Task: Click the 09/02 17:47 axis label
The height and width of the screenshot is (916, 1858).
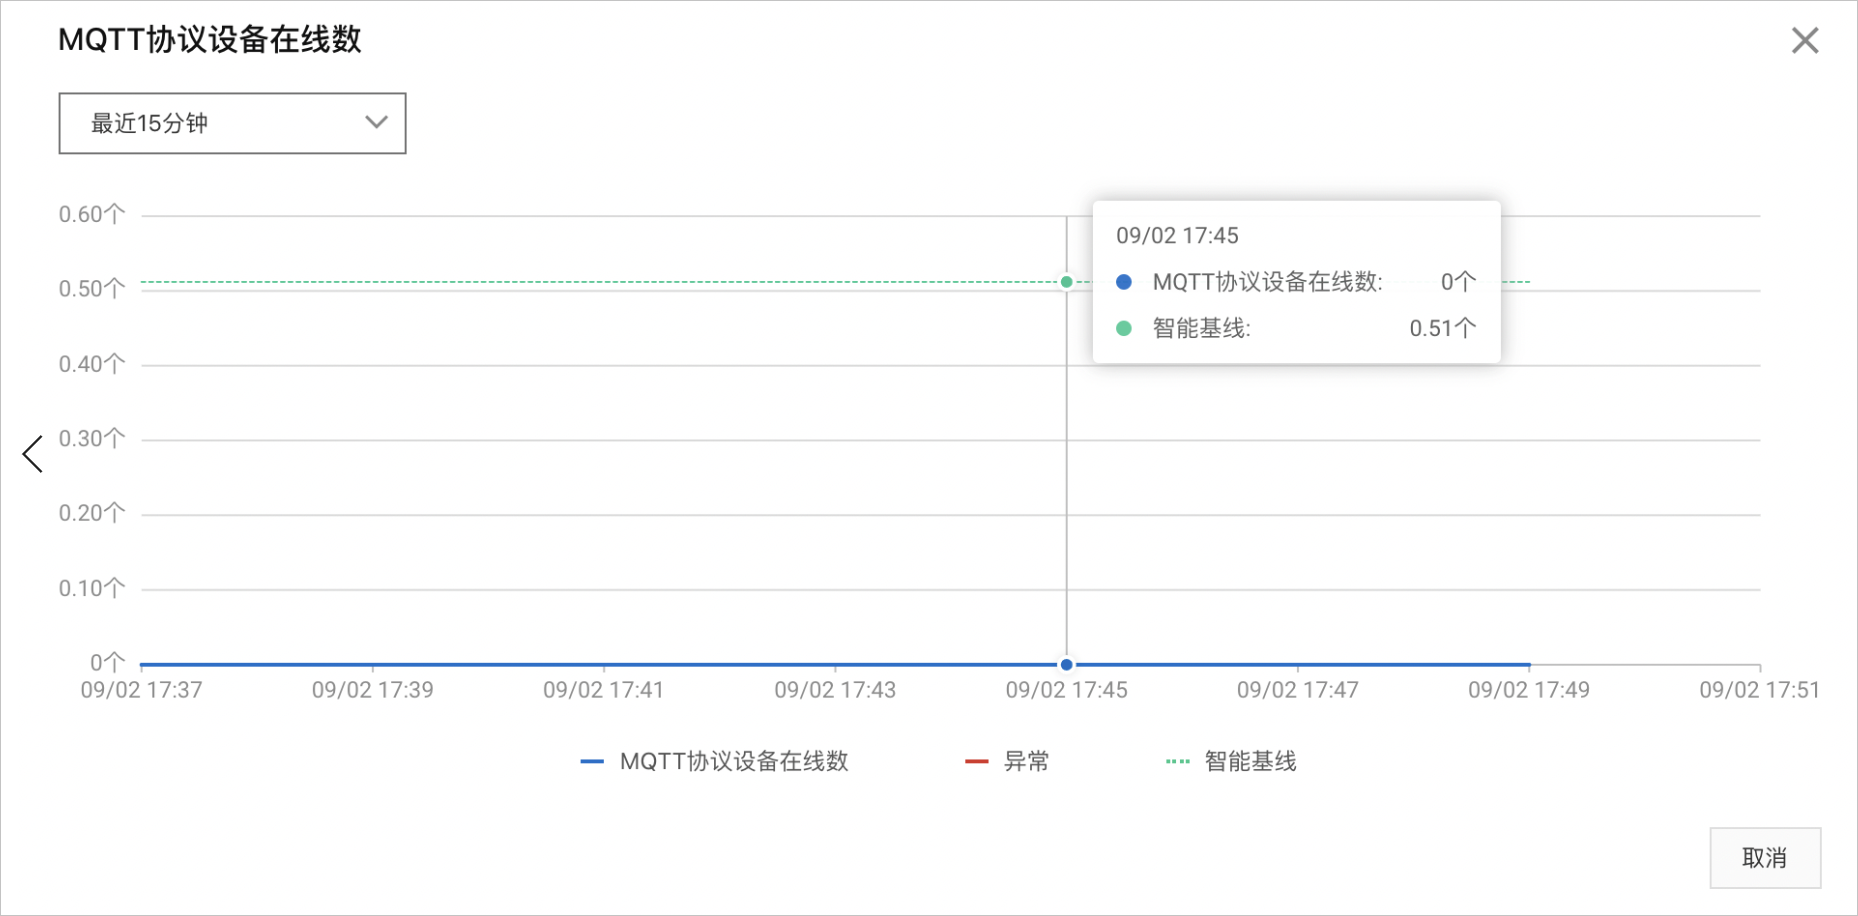Action: pyautogui.click(x=1298, y=690)
